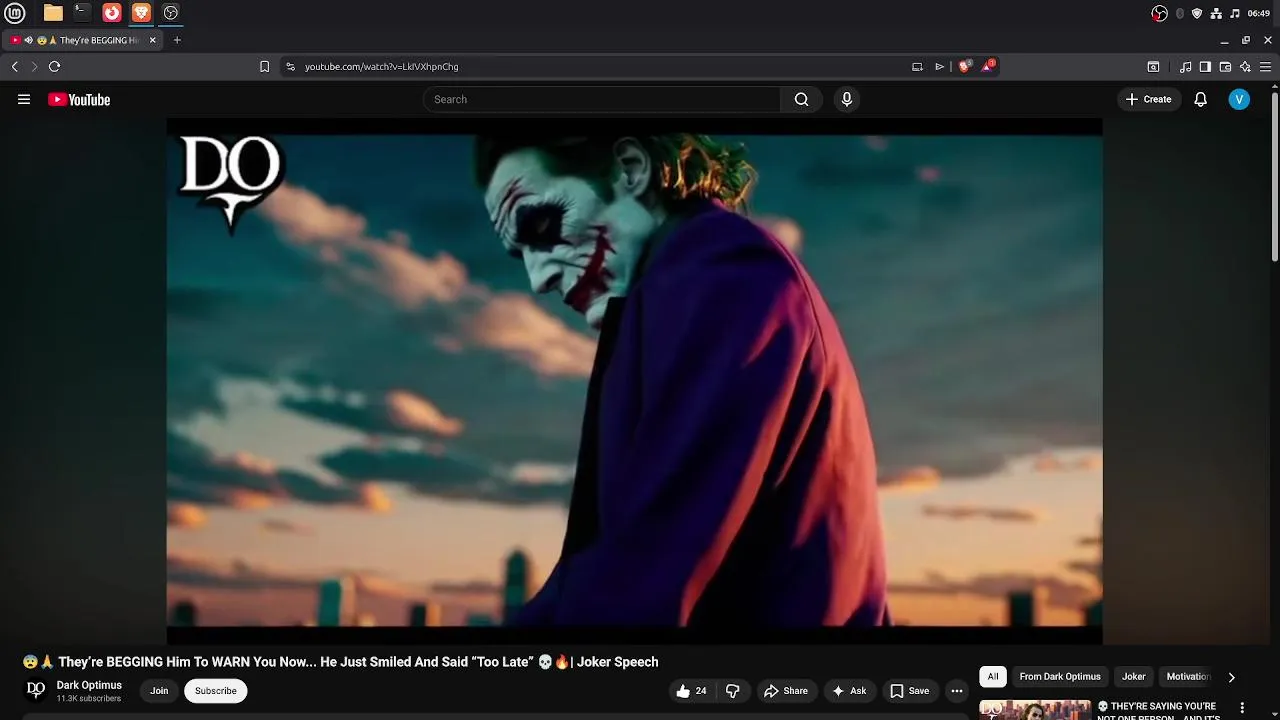The image size is (1280, 720).
Task: Click the magnifier search button
Action: (x=801, y=99)
